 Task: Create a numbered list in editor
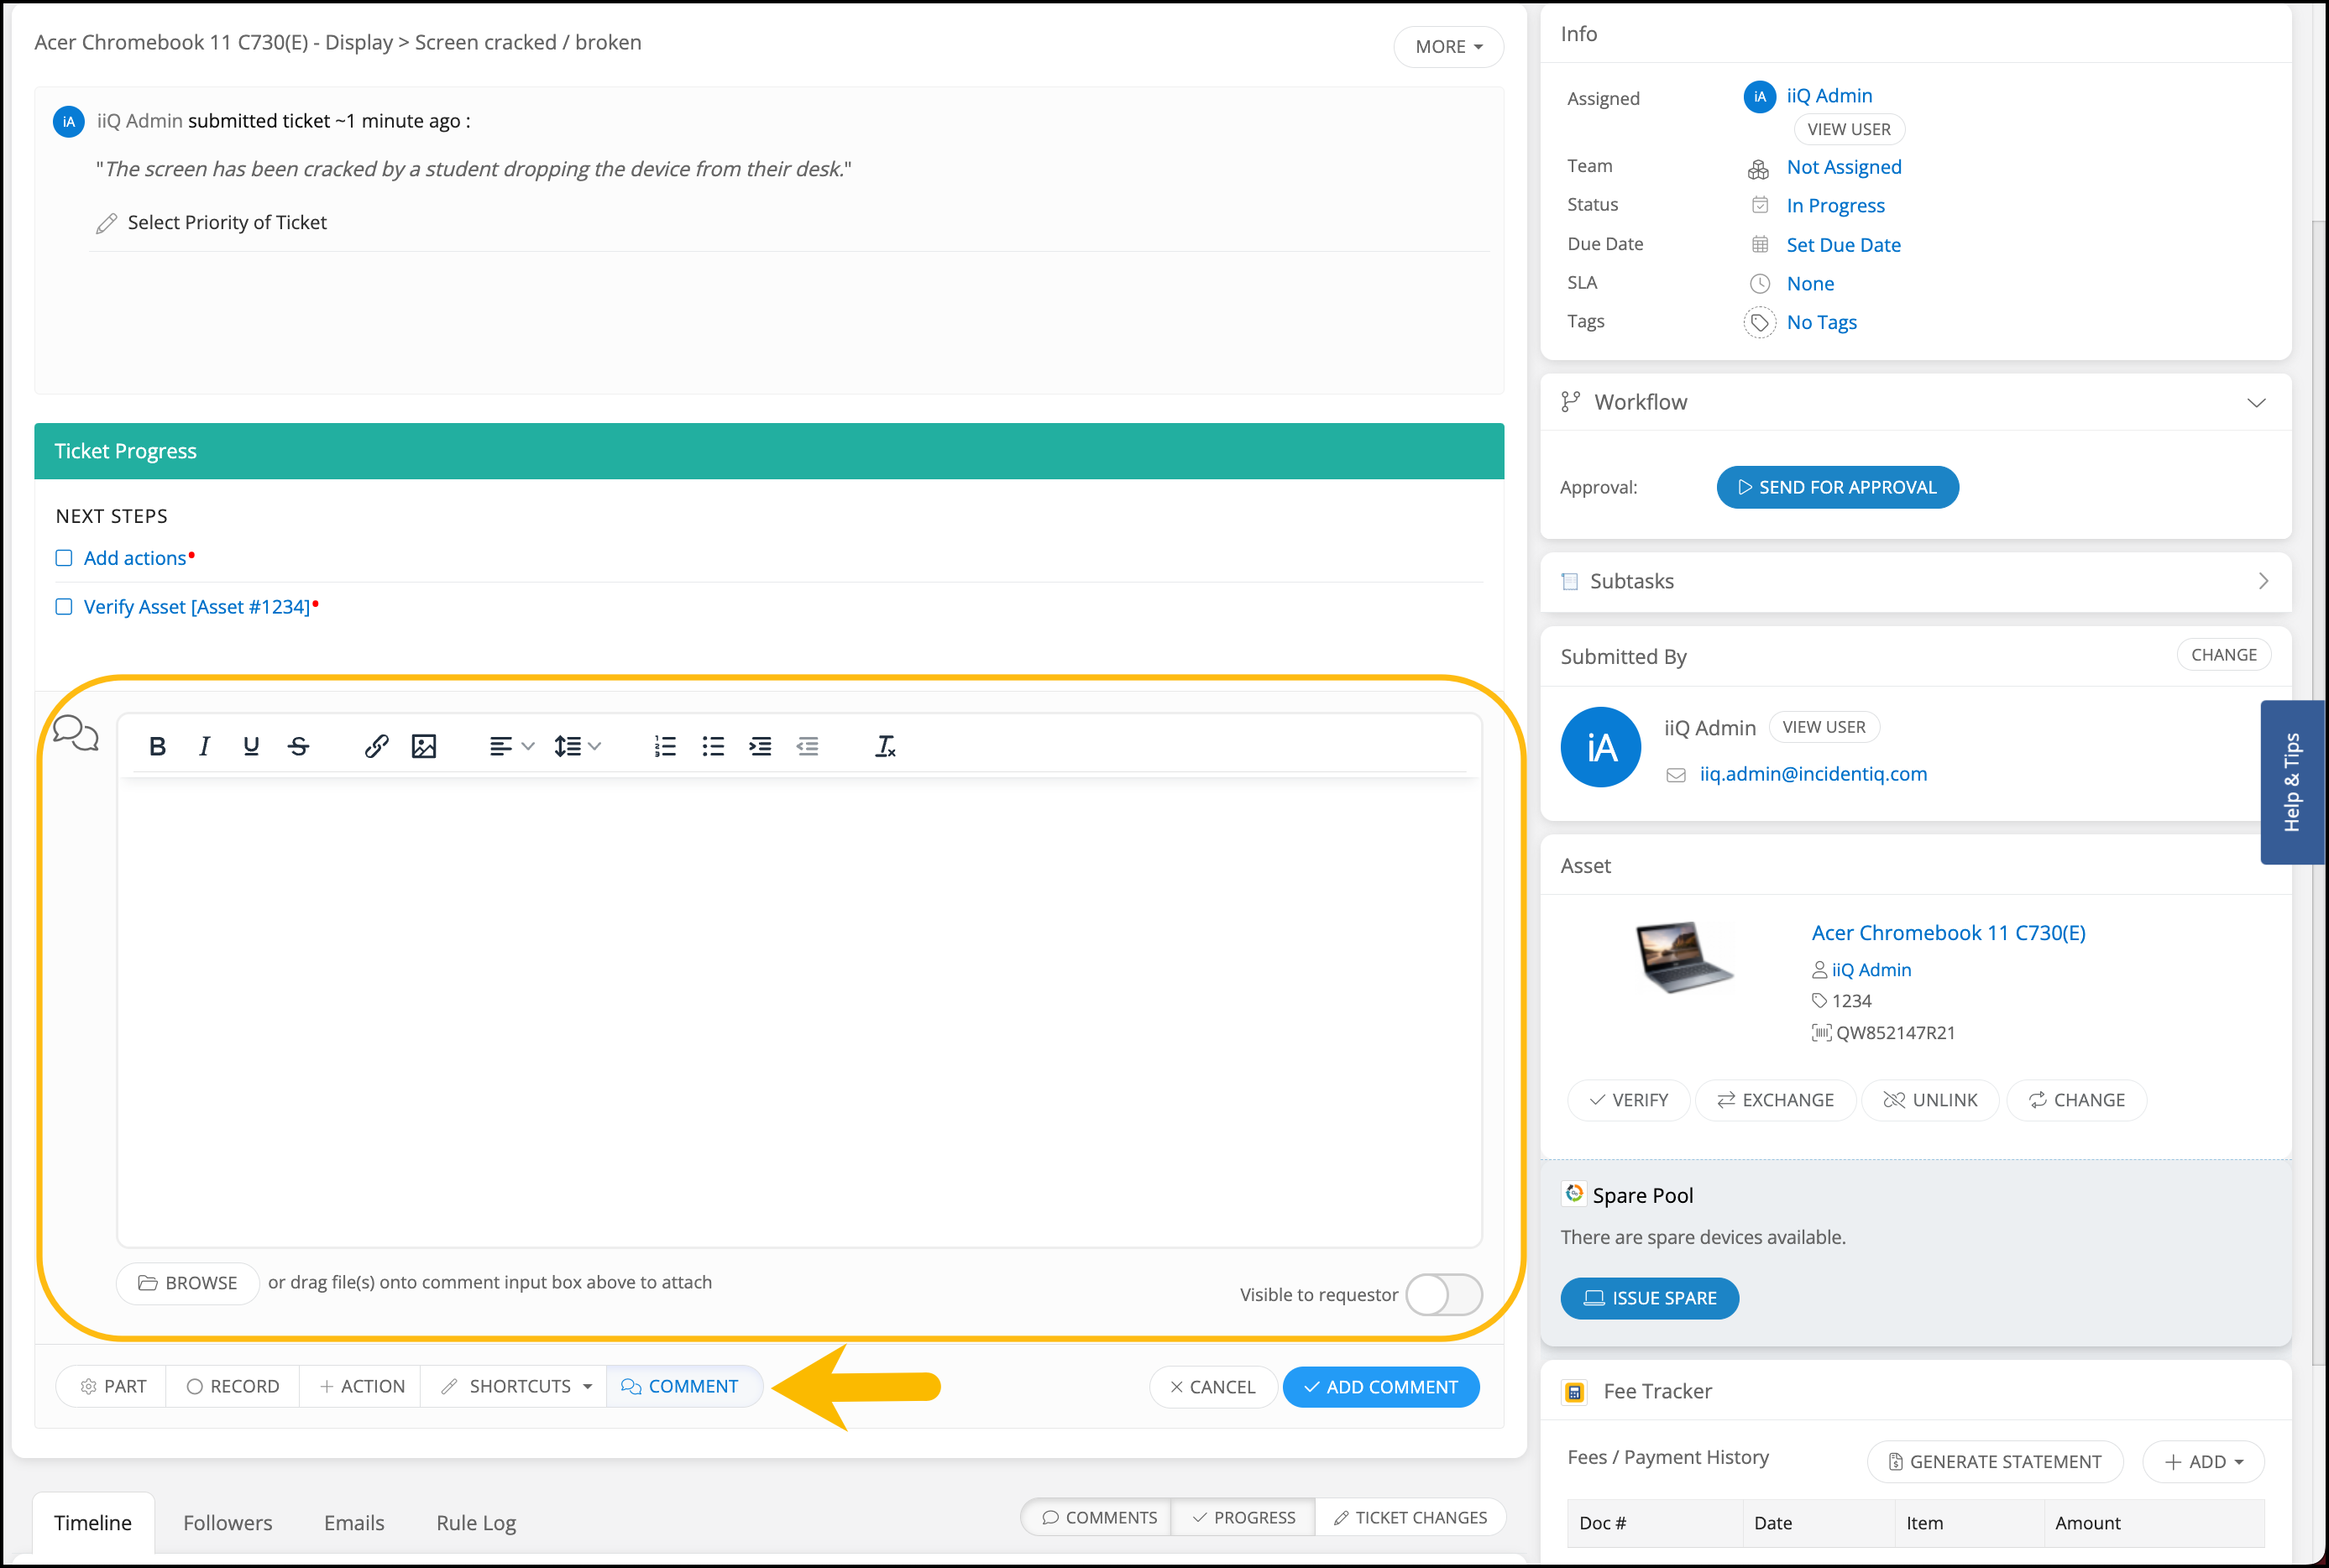tap(665, 746)
